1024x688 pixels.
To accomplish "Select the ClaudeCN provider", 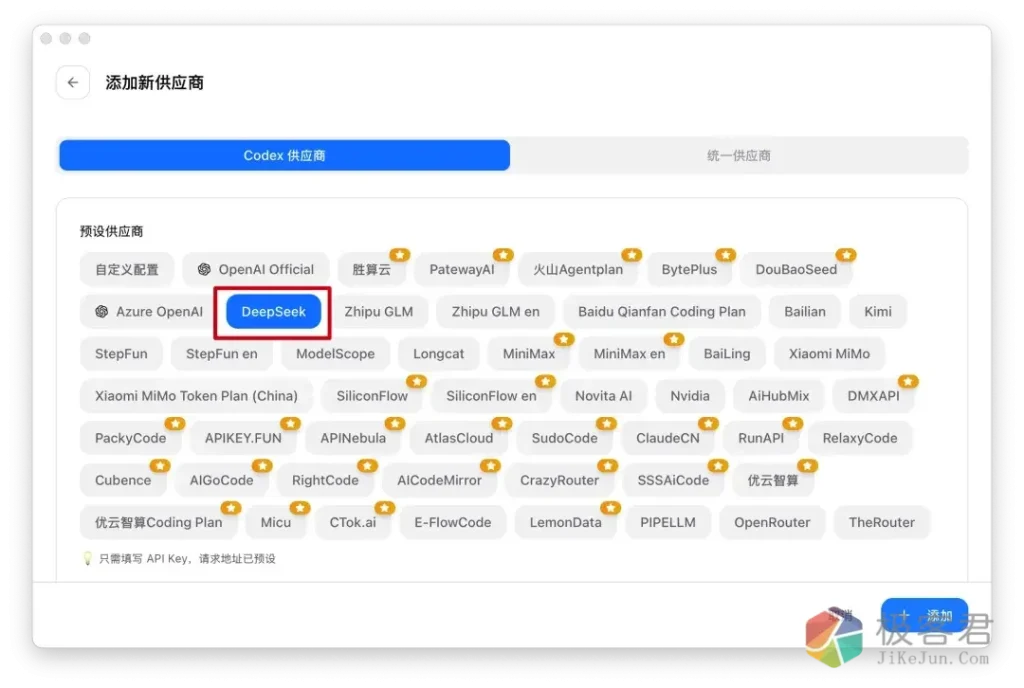I will (x=667, y=438).
